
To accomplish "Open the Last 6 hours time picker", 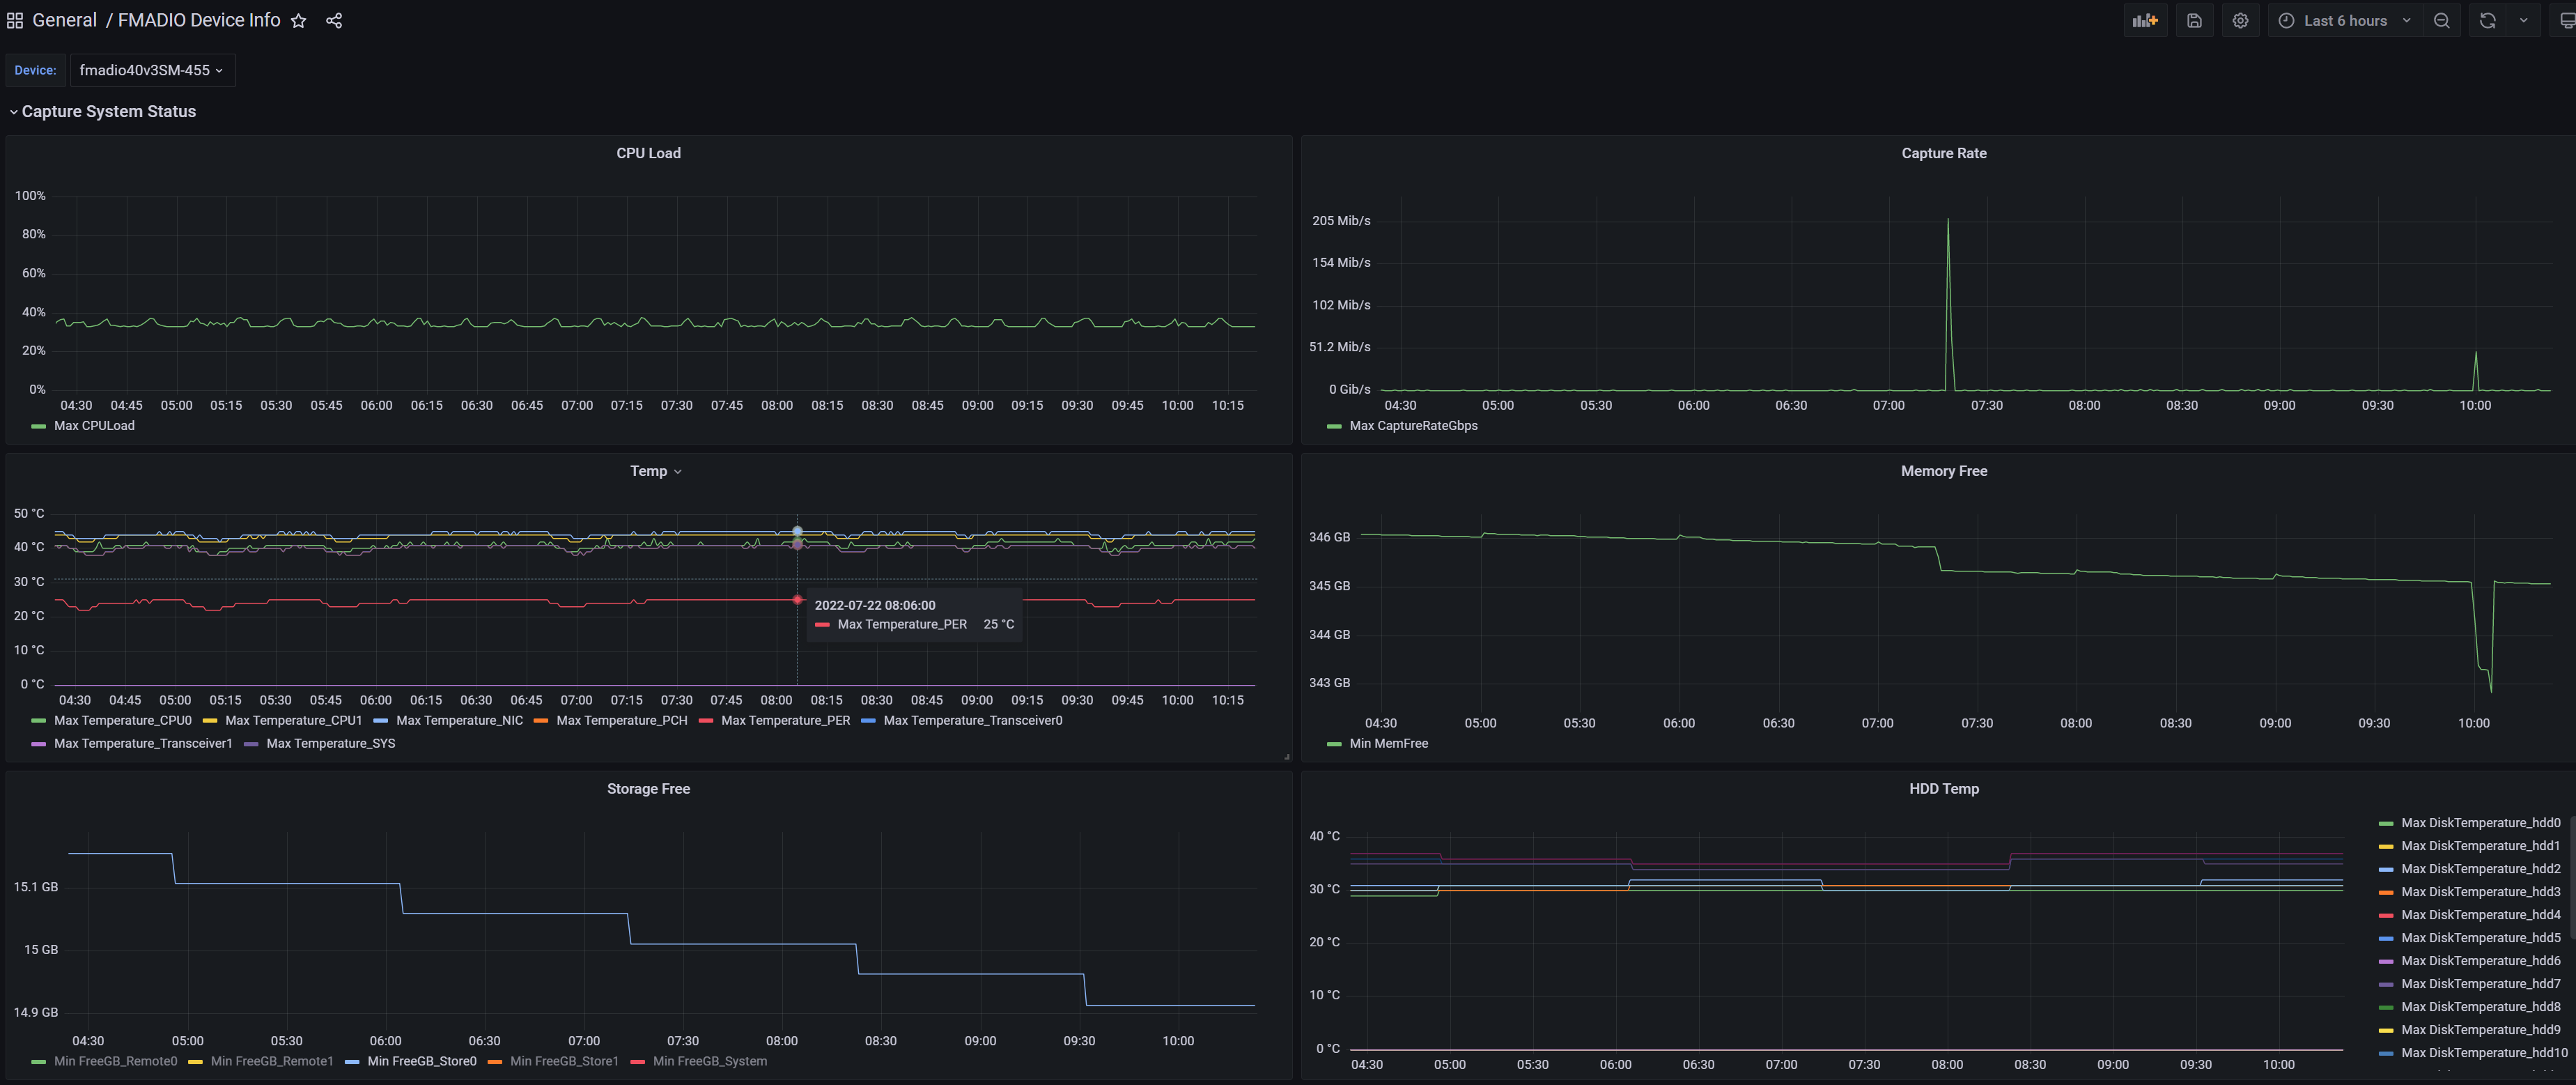I will (2345, 21).
